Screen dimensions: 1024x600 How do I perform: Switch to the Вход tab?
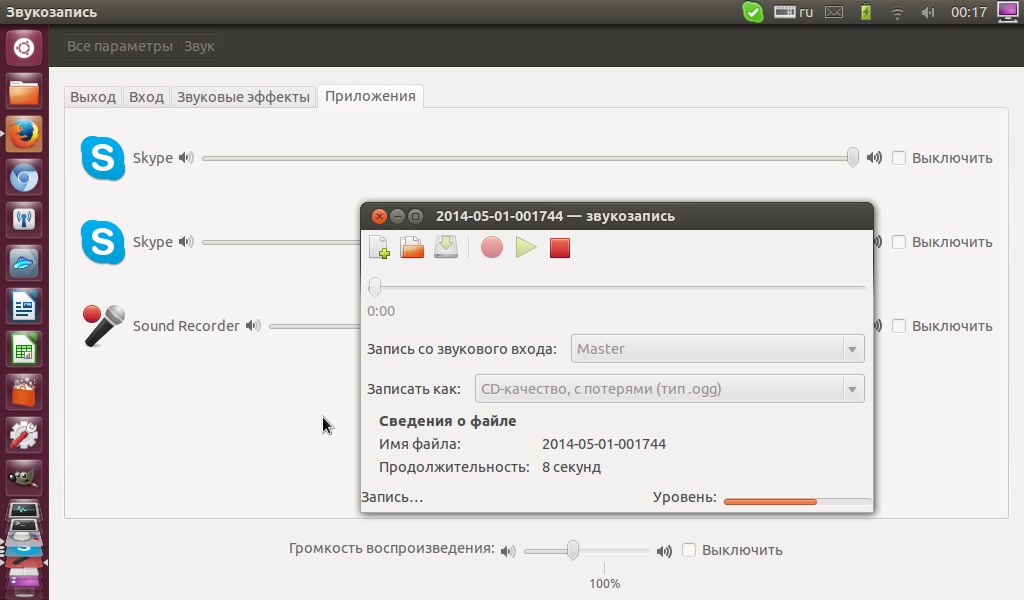coord(146,97)
